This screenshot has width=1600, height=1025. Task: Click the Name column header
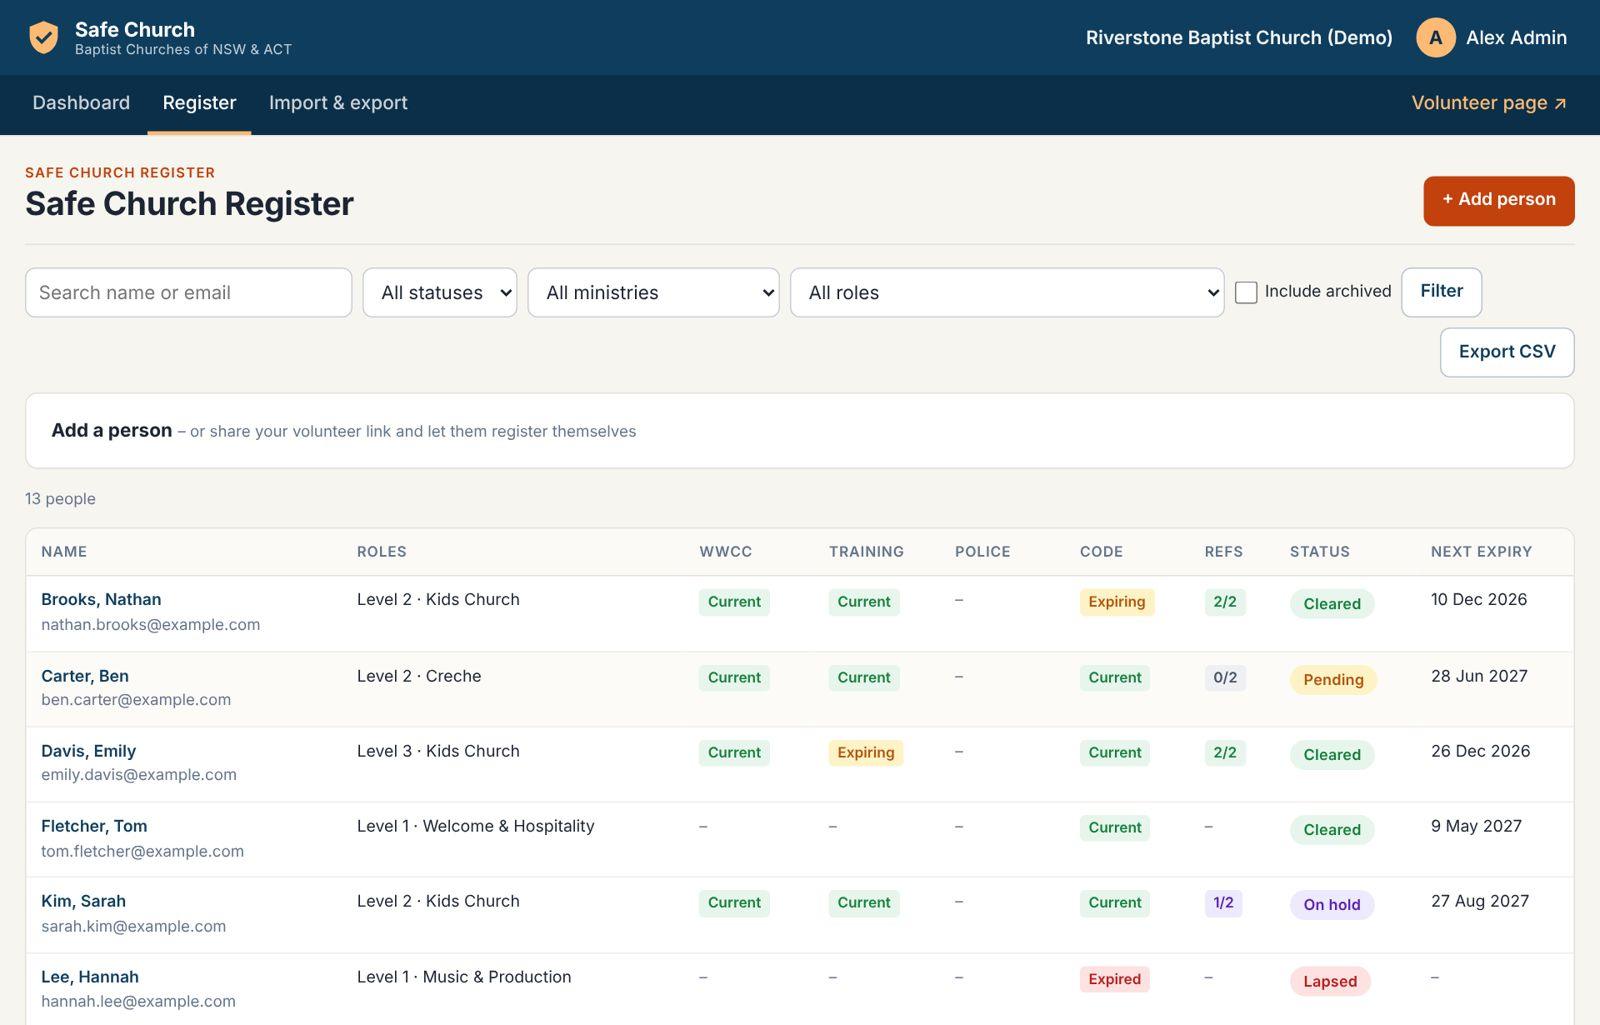click(x=64, y=552)
